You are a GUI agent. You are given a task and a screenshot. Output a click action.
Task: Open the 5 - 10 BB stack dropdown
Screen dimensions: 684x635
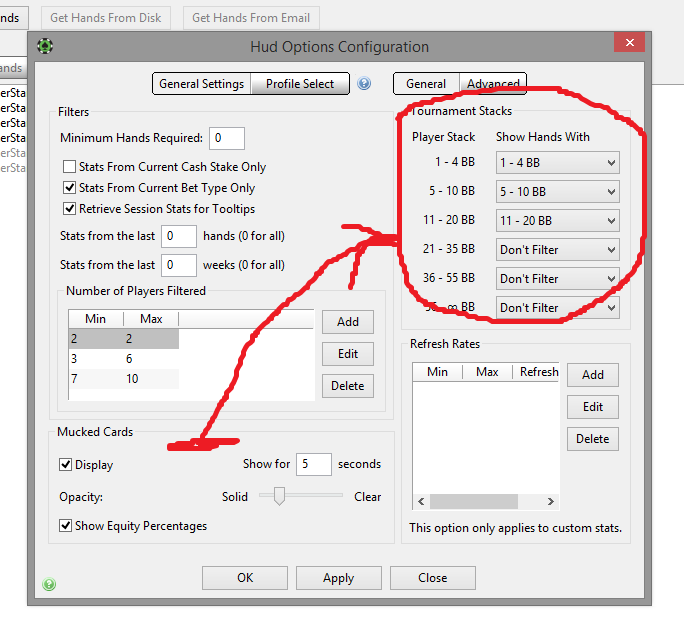[557, 191]
